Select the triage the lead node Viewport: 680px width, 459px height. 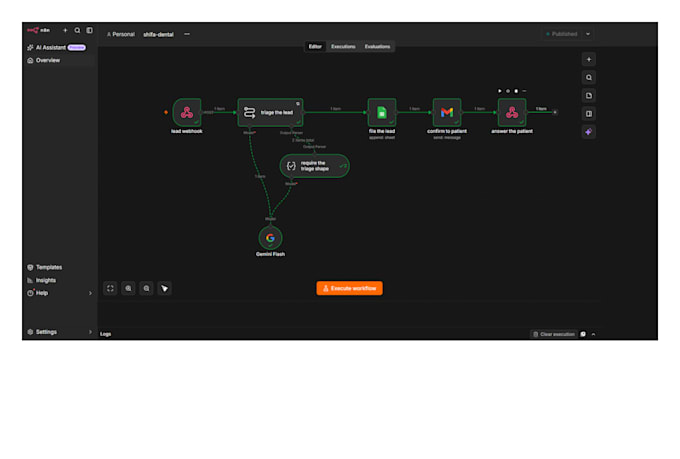[x=270, y=112]
